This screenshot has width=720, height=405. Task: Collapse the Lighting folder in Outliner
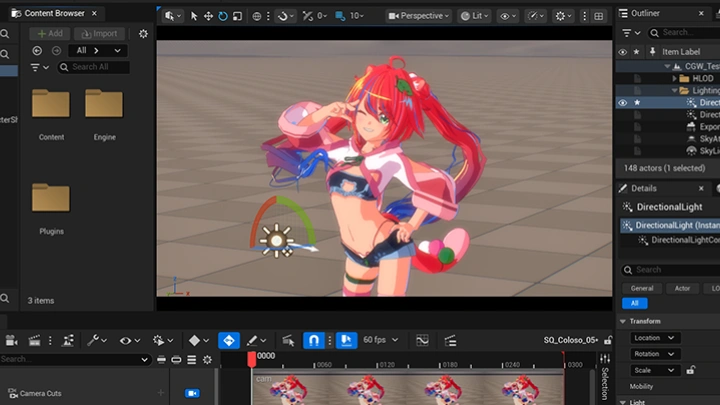pos(674,90)
